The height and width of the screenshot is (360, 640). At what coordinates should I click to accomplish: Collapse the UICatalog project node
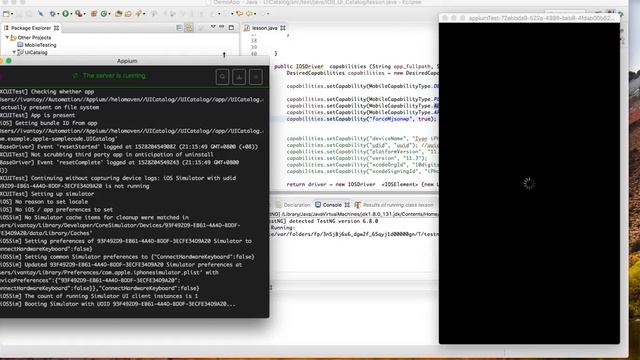[14, 52]
